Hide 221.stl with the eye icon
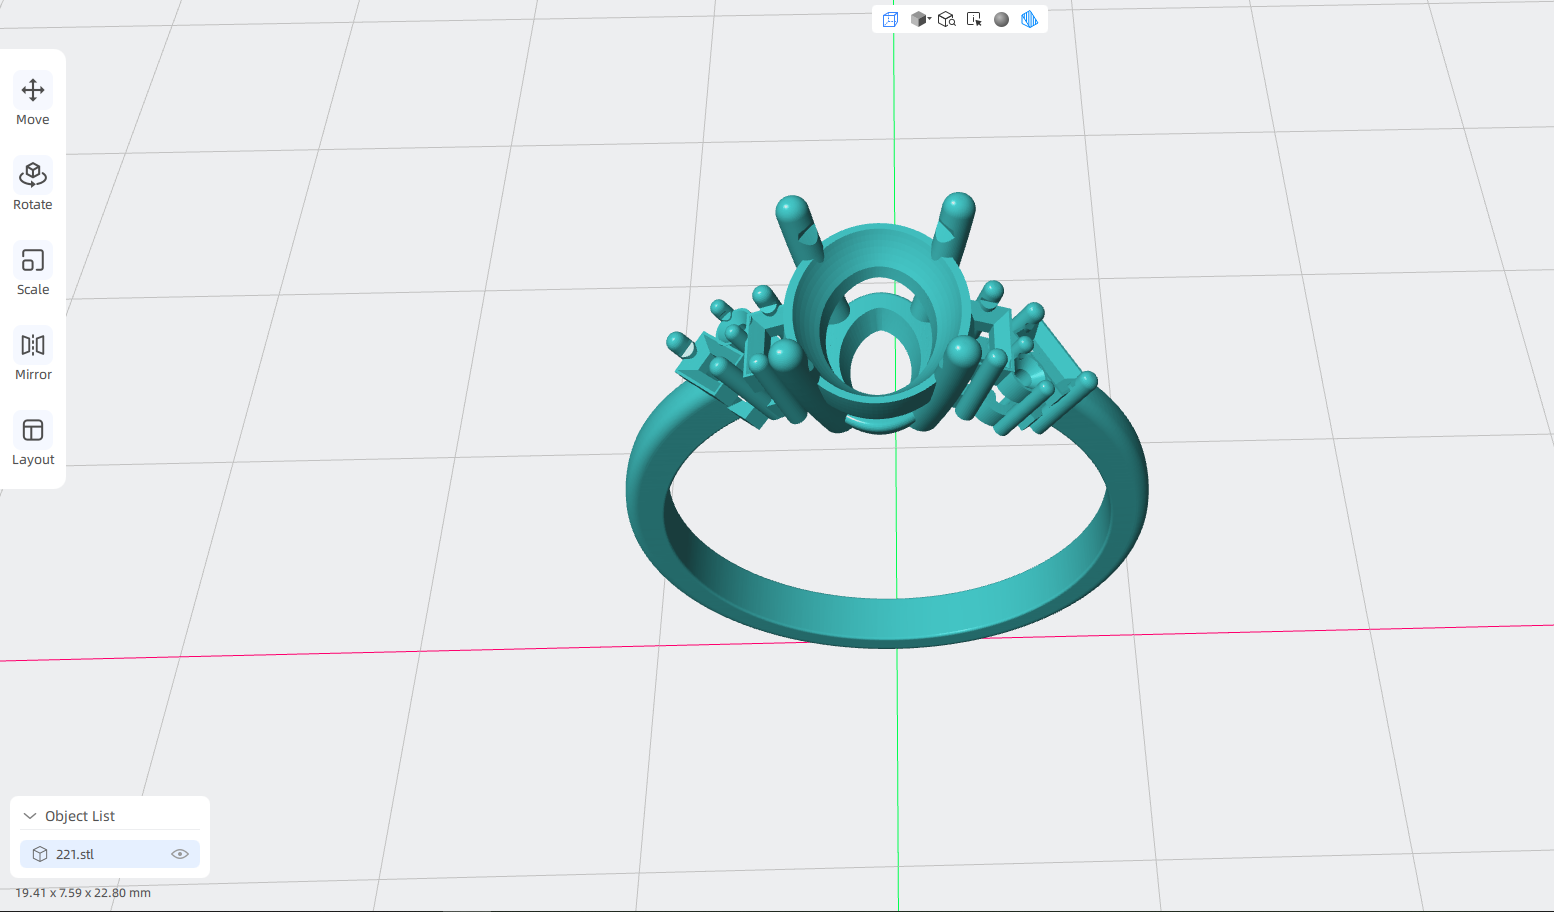Image resolution: width=1554 pixels, height=912 pixels. point(180,854)
